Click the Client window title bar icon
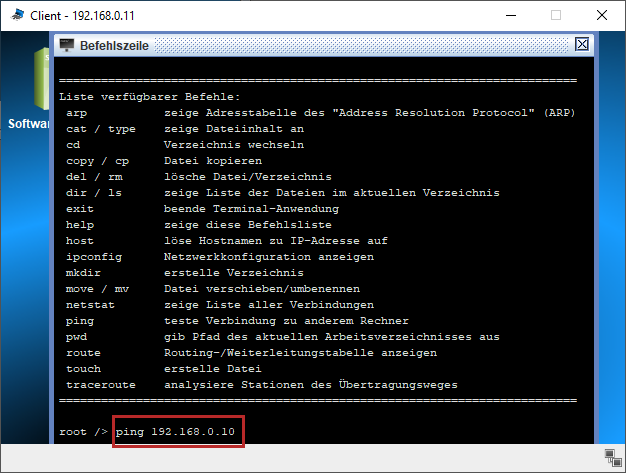626x473 pixels. [15, 15]
